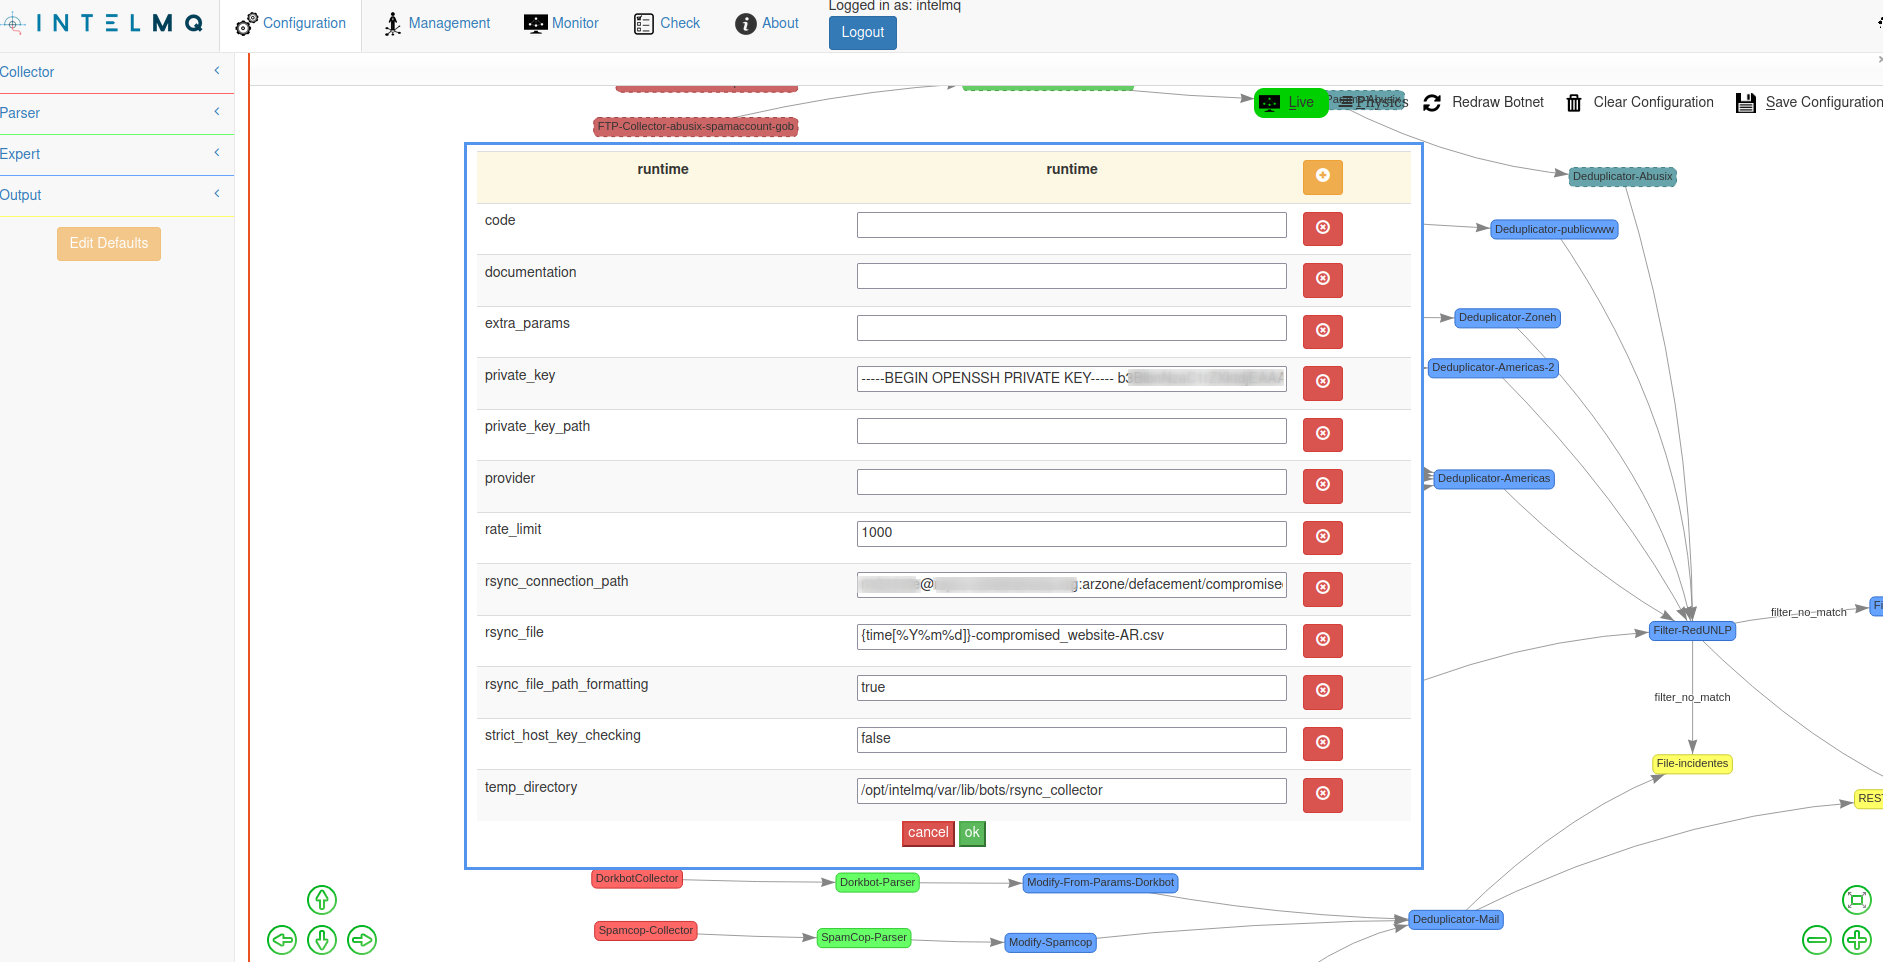The width and height of the screenshot is (1883, 962).
Task: Click inside the temp_directory input field
Action: (x=1070, y=790)
